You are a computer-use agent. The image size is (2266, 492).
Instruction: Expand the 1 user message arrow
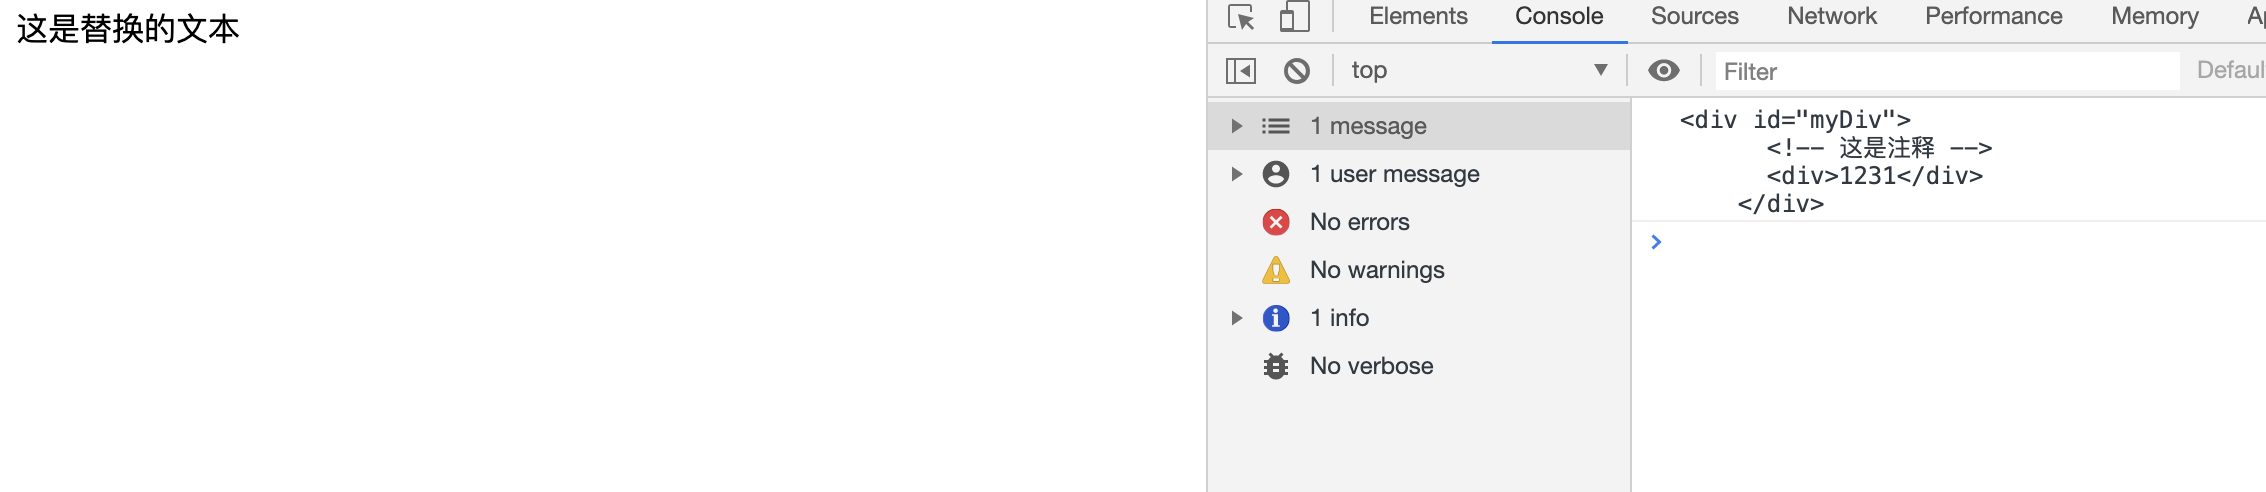pyautogui.click(x=1237, y=174)
